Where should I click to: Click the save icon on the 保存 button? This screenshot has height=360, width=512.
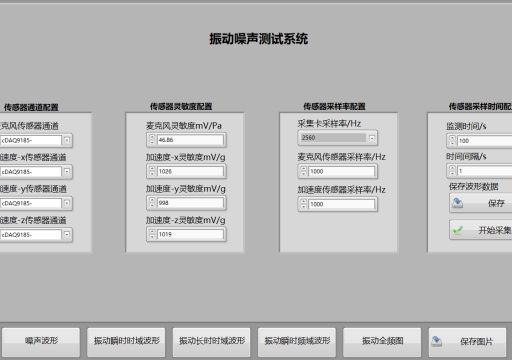tap(457, 203)
